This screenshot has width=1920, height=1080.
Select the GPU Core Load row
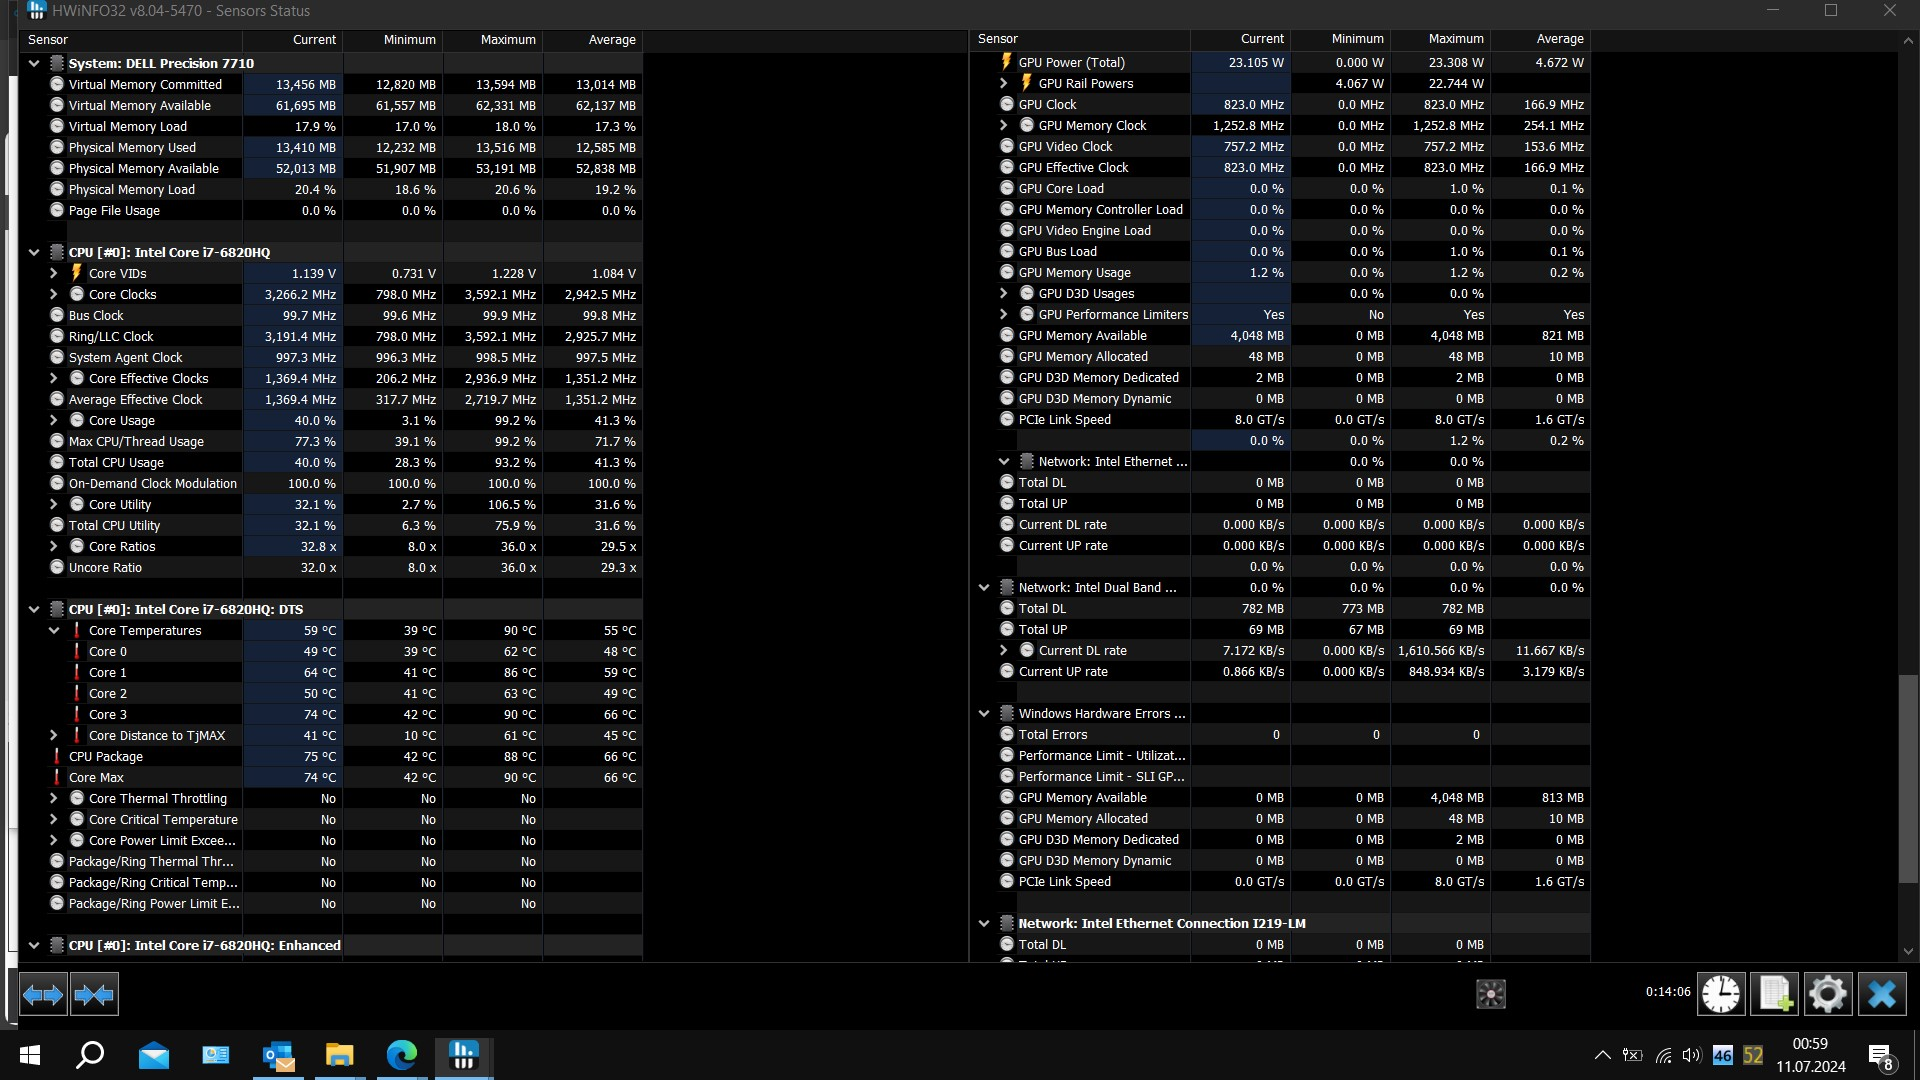coord(1280,188)
